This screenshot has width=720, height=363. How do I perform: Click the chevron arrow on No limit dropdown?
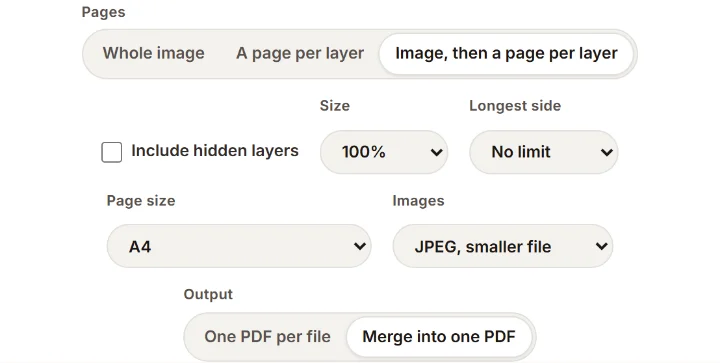coord(607,152)
